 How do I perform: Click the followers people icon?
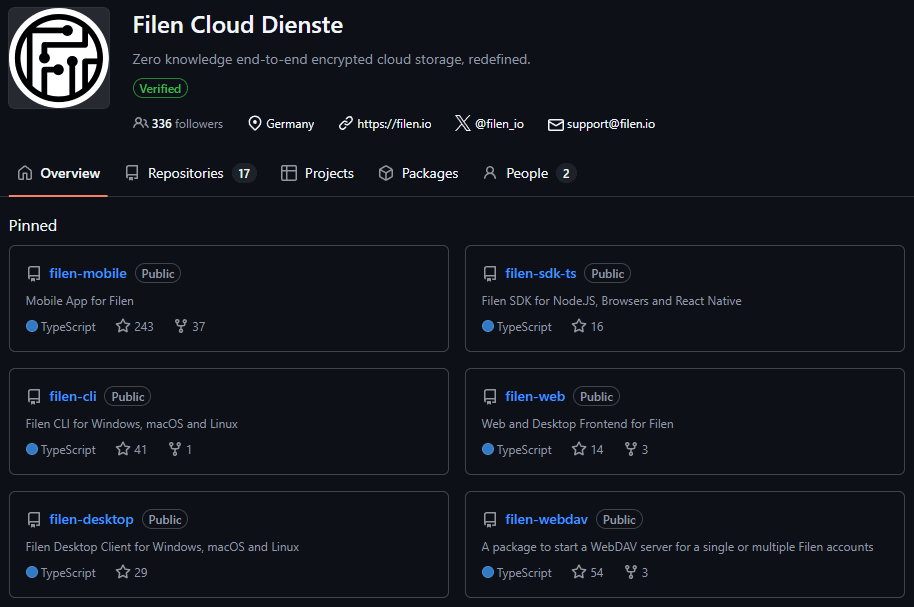click(x=140, y=124)
